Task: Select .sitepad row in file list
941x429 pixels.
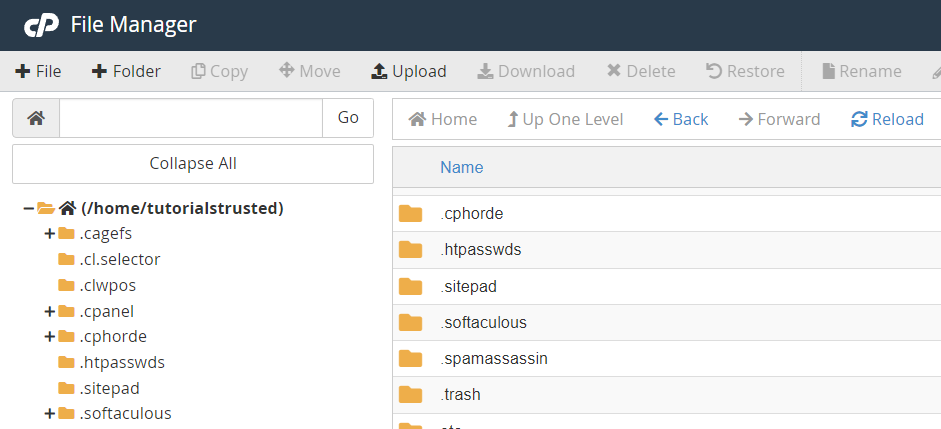Action: [667, 286]
